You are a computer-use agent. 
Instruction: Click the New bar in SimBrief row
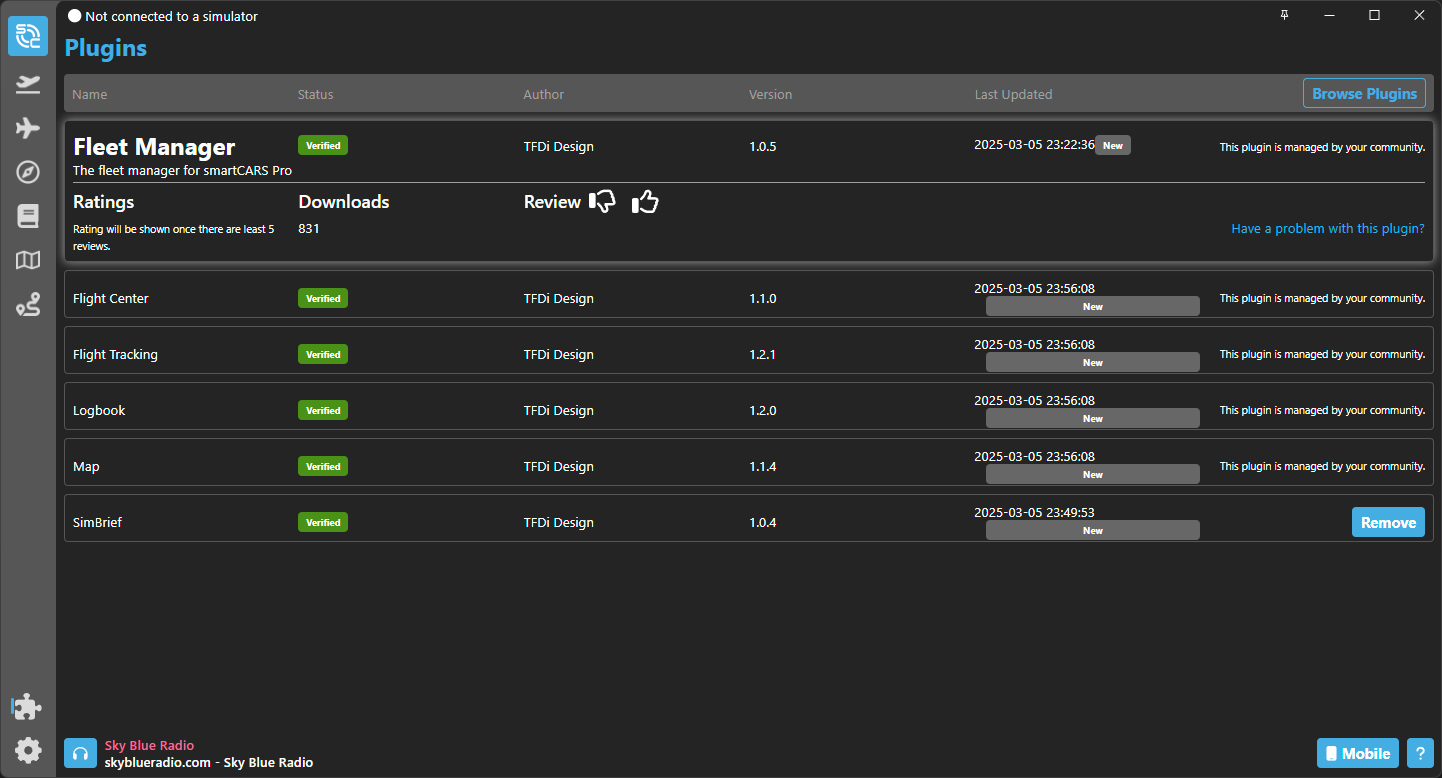[x=1093, y=530]
